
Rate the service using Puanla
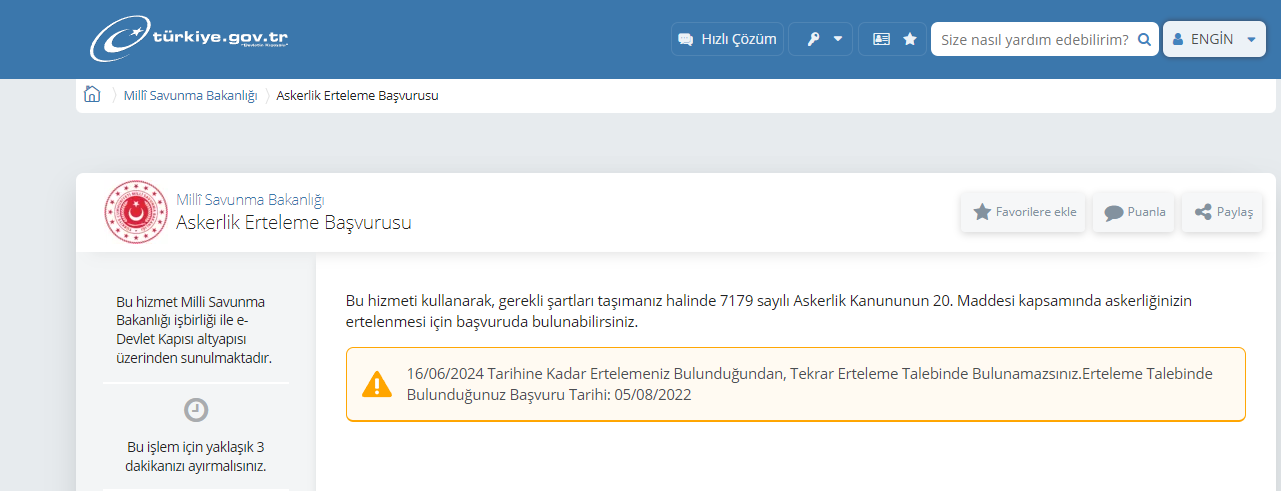tap(1135, 212)
